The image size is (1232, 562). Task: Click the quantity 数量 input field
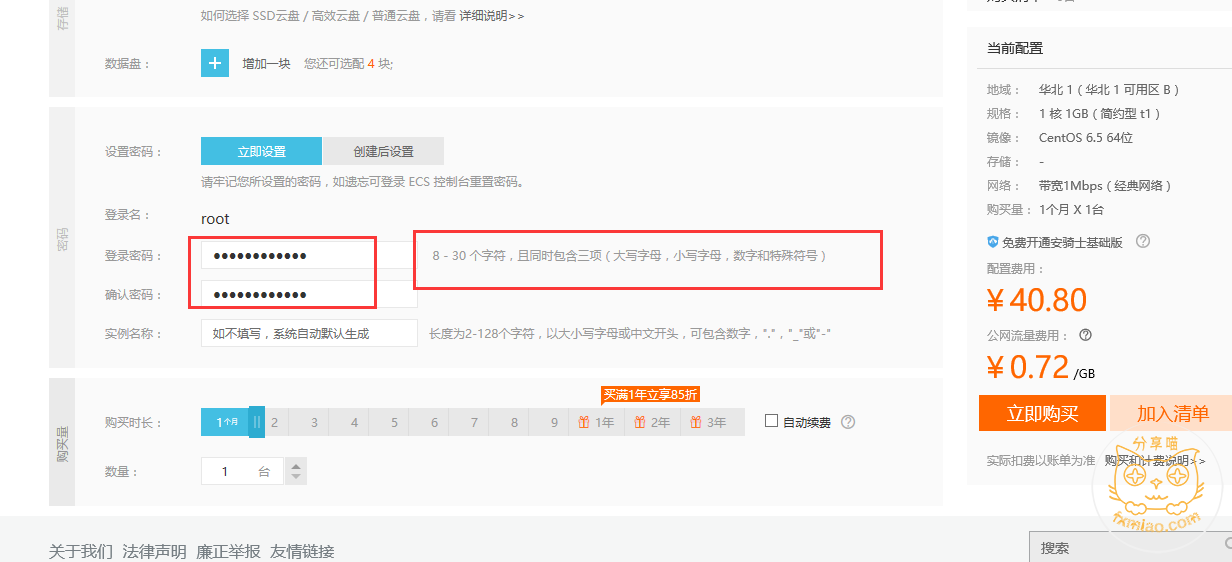[x=243, y=471]
